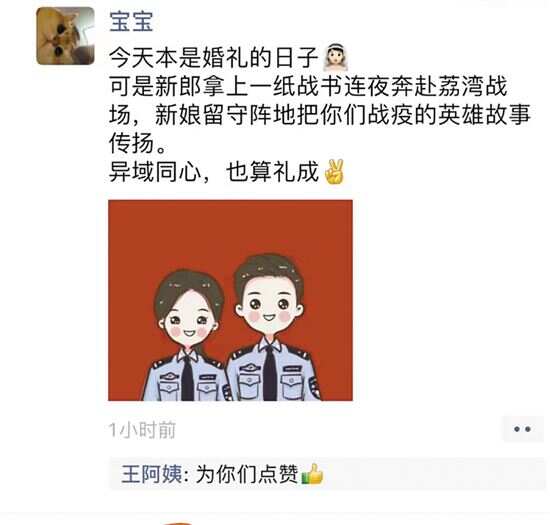Open the two-dot like and comment button

(522, 429)
